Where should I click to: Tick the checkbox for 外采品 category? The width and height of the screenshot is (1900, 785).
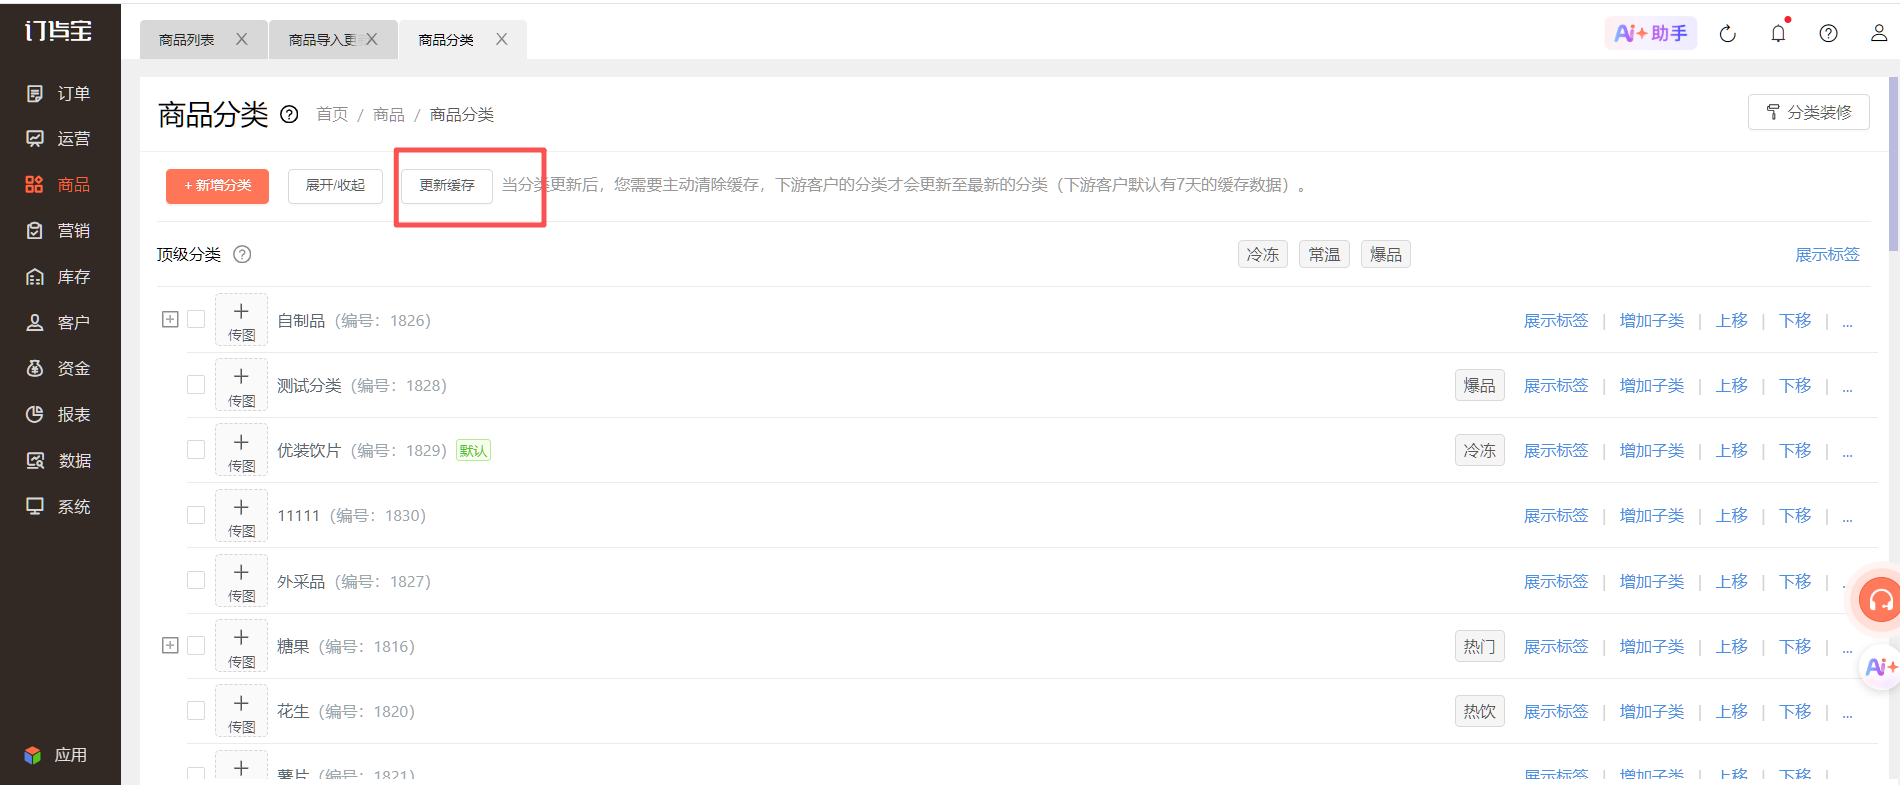pos(196,580)
